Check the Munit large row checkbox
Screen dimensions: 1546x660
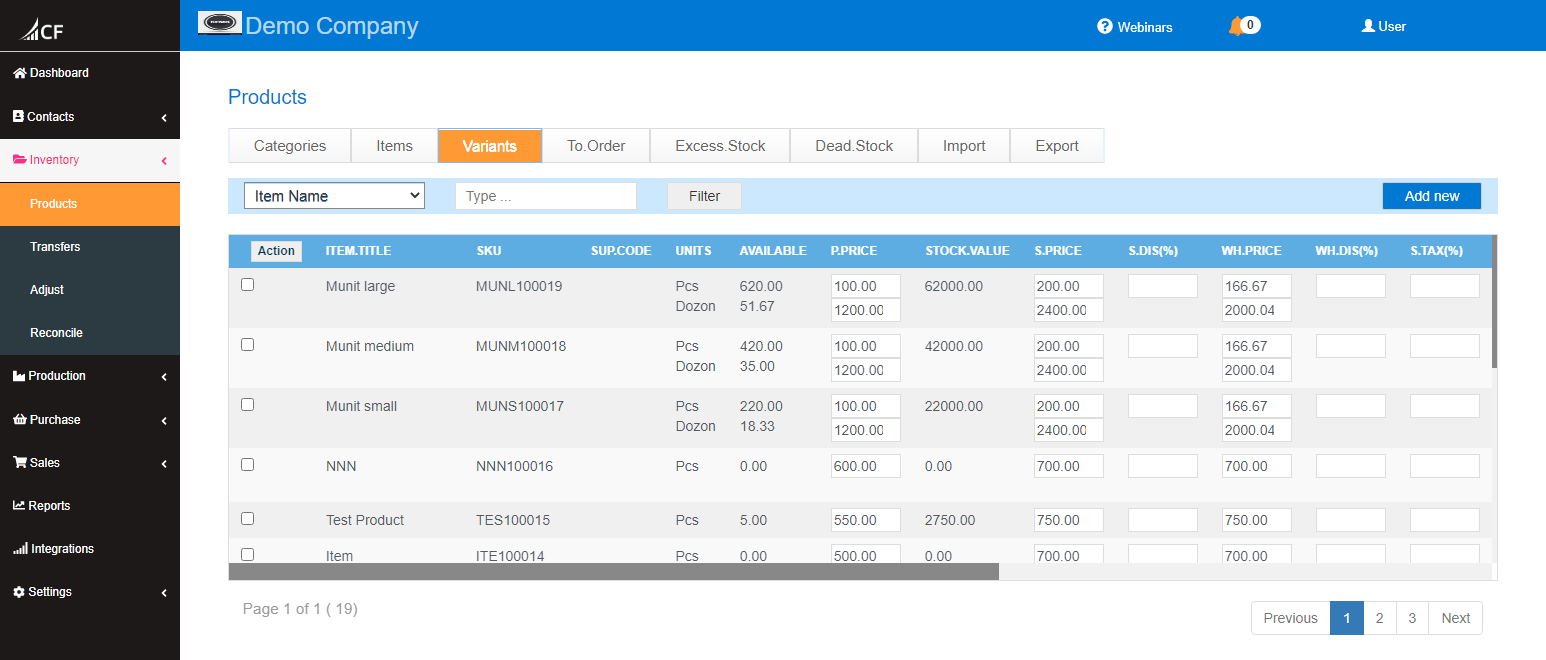pyautogui.click(x=248, y=285)
